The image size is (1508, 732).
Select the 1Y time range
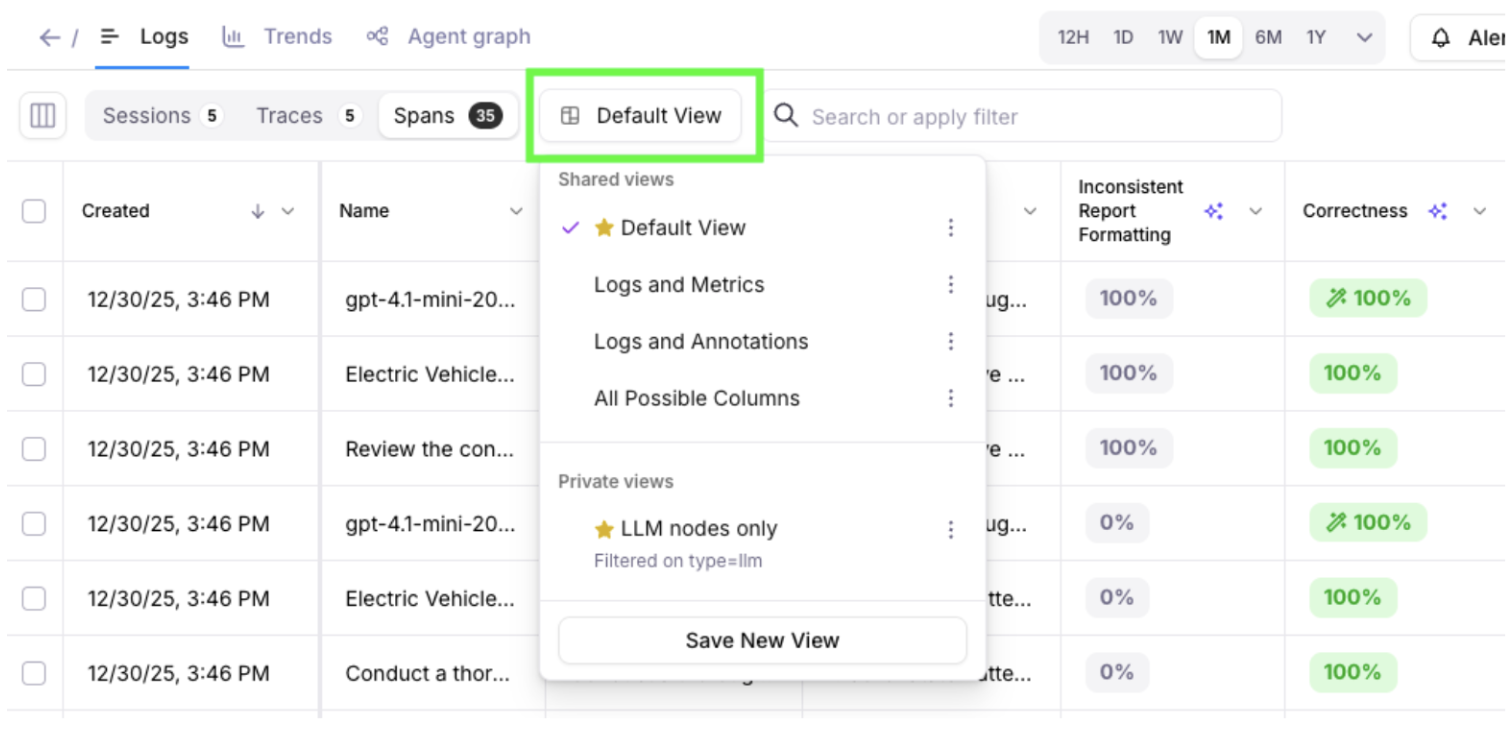point(1316,38)
